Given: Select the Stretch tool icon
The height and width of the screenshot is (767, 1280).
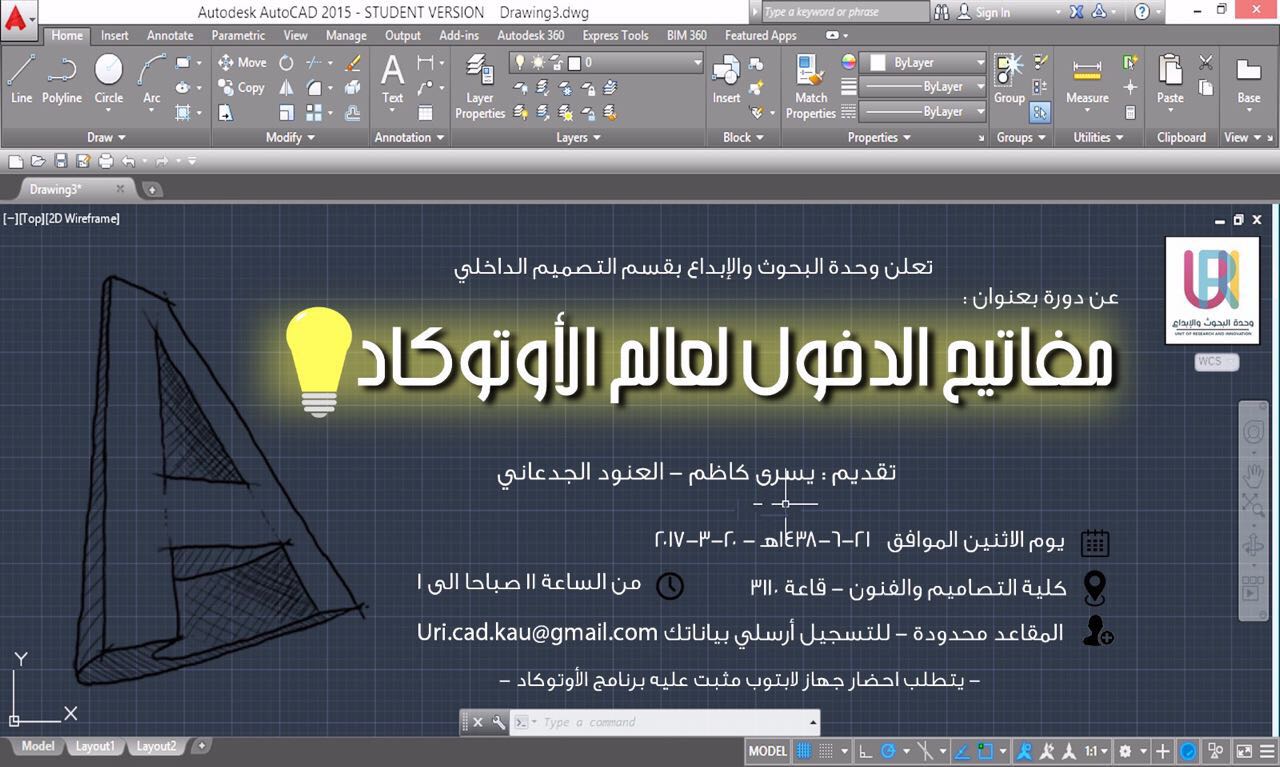Looking at the screenshot, I should [226, 113].
